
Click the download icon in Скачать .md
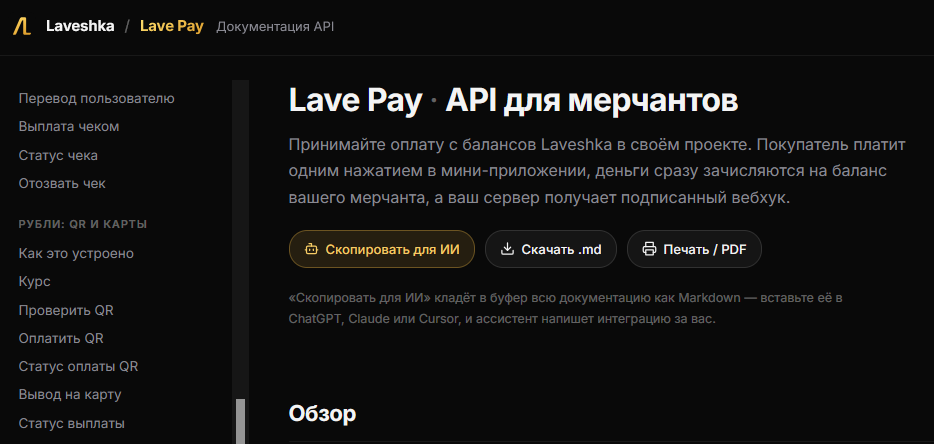[x=507, y=249]
